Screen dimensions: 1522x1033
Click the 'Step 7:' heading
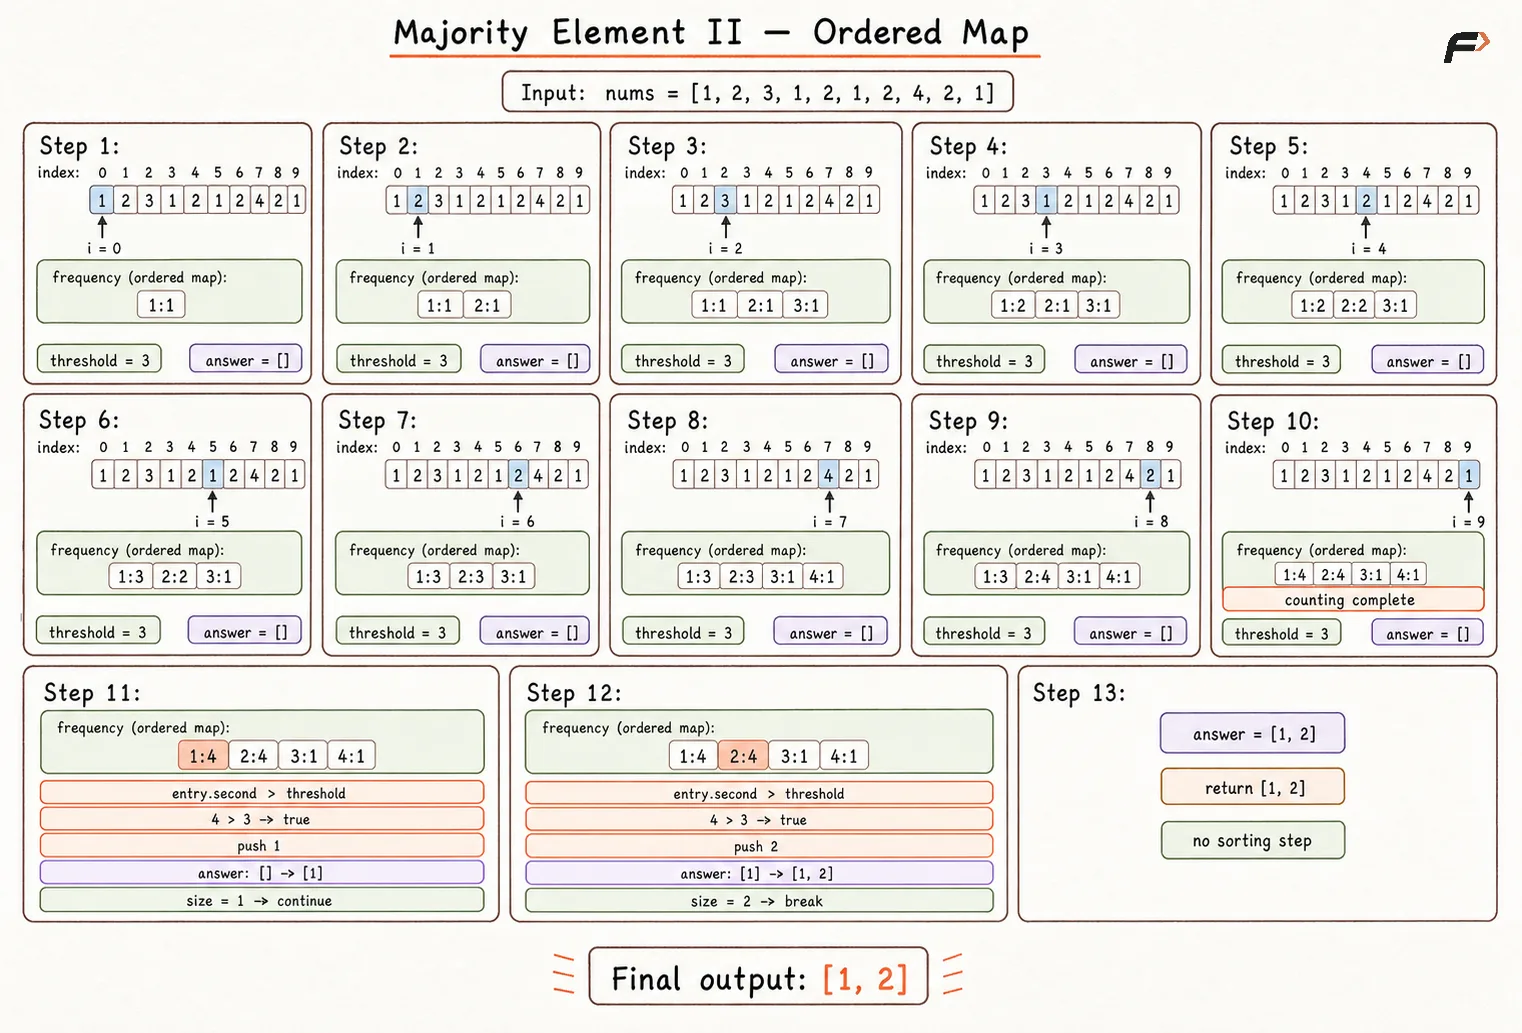click(x=377, y=420)
